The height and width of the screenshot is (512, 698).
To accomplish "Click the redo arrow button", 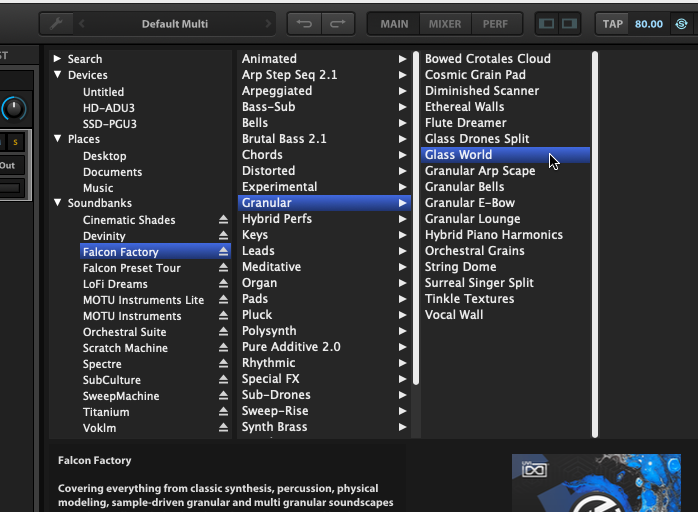I will [x=338, y=24].
